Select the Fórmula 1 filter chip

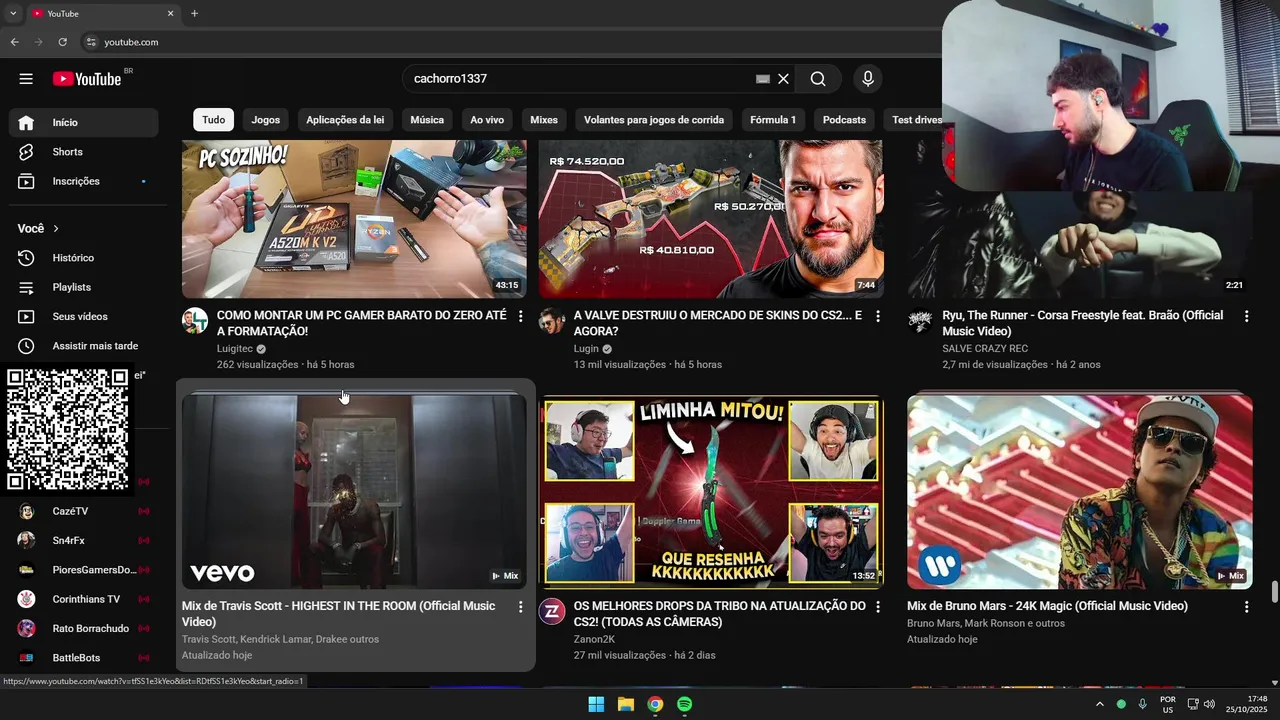click(773, 120)
